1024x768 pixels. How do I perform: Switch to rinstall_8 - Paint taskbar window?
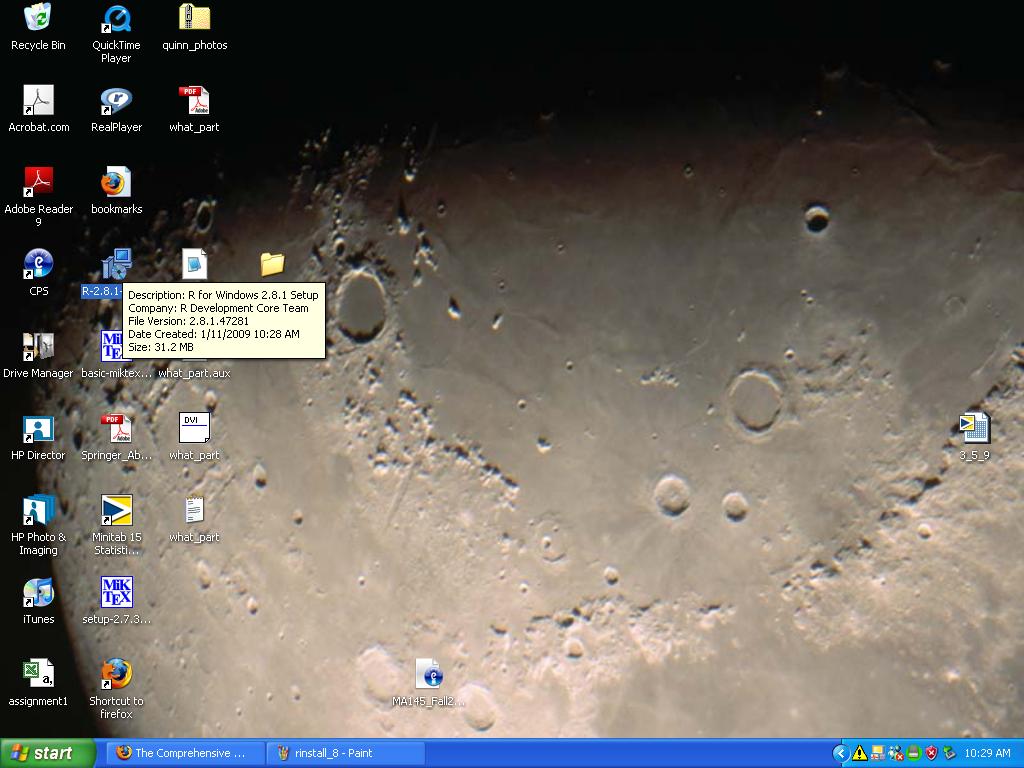click(x=345, y=753)
